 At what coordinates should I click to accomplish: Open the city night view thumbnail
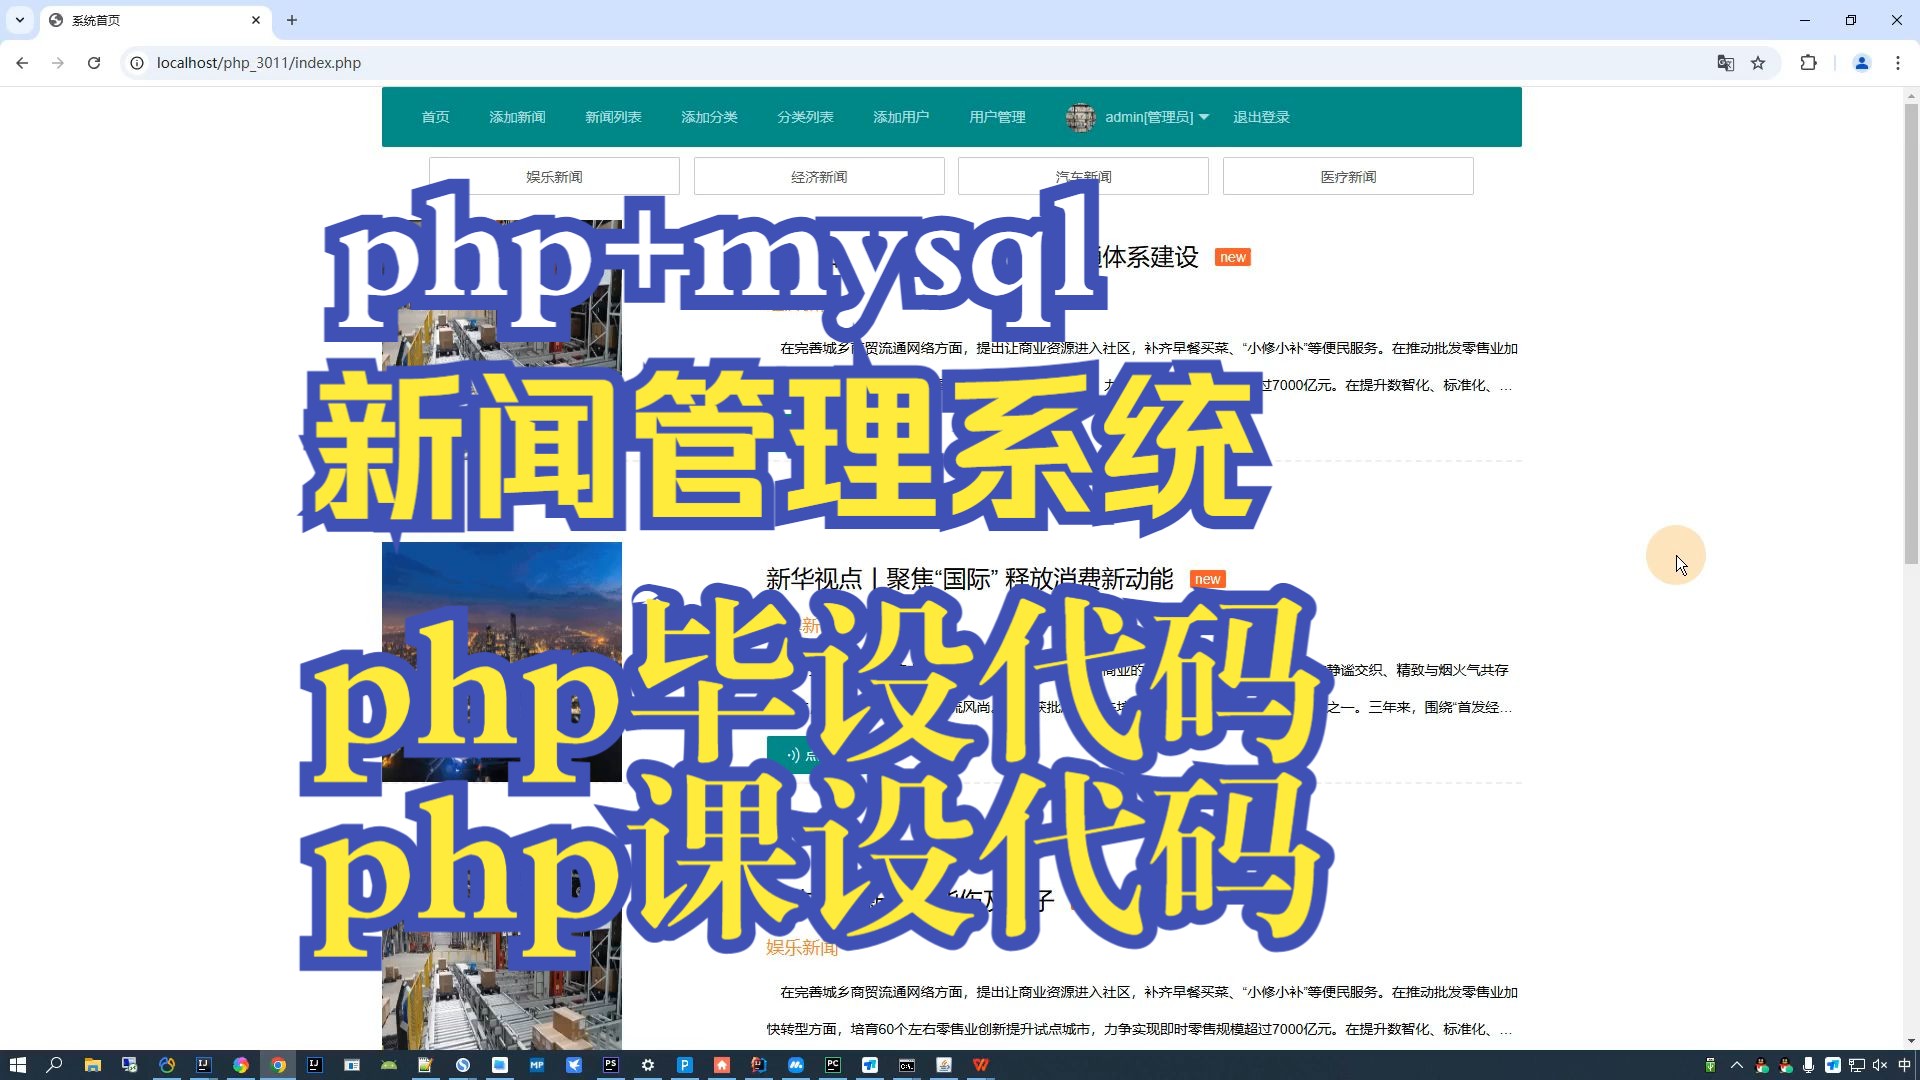[501, 662]
